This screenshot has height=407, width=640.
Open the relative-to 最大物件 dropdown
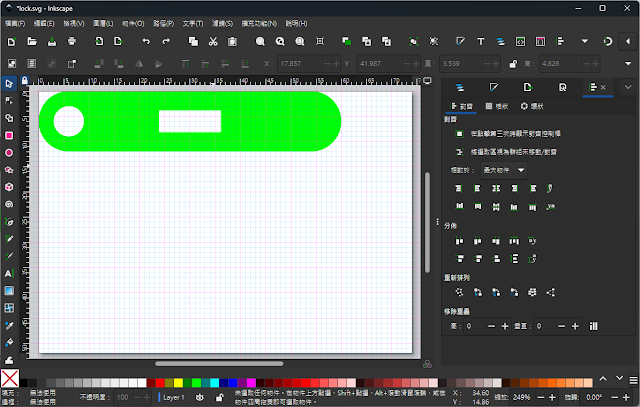[504, 170]
